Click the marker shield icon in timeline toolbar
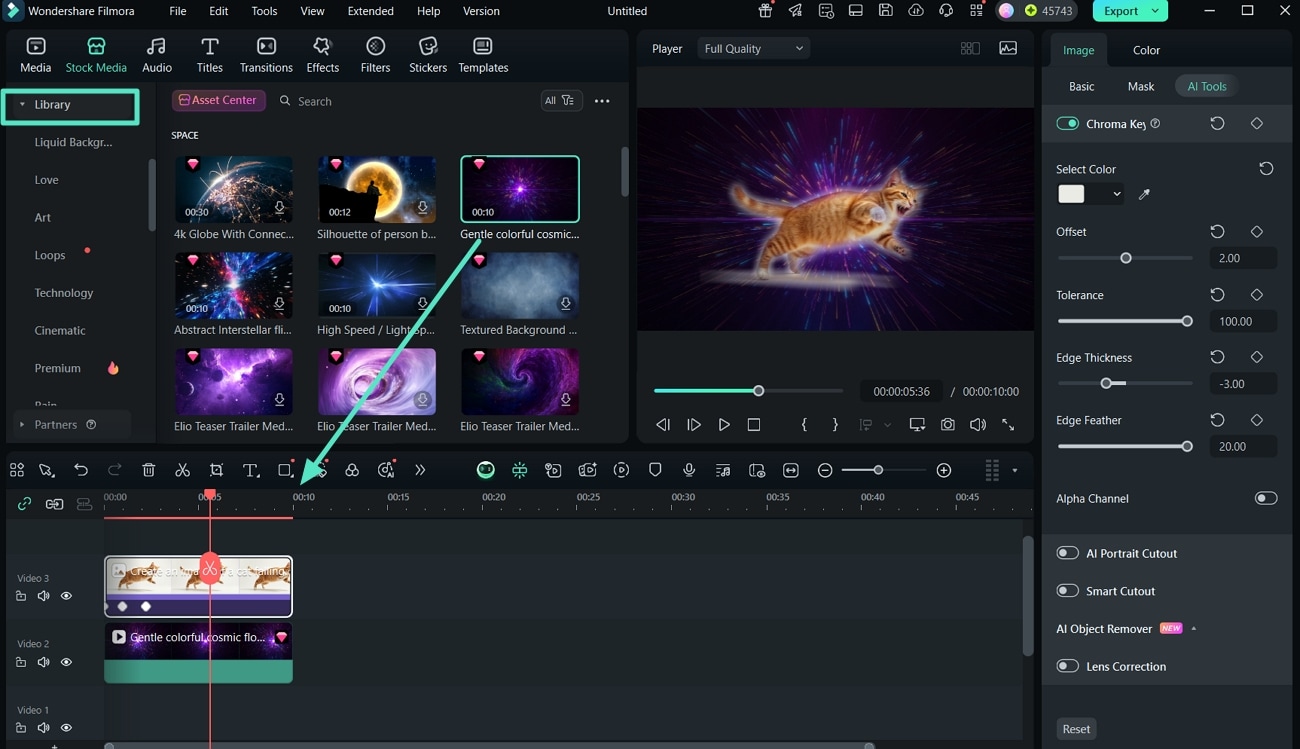 coord(655,470)
